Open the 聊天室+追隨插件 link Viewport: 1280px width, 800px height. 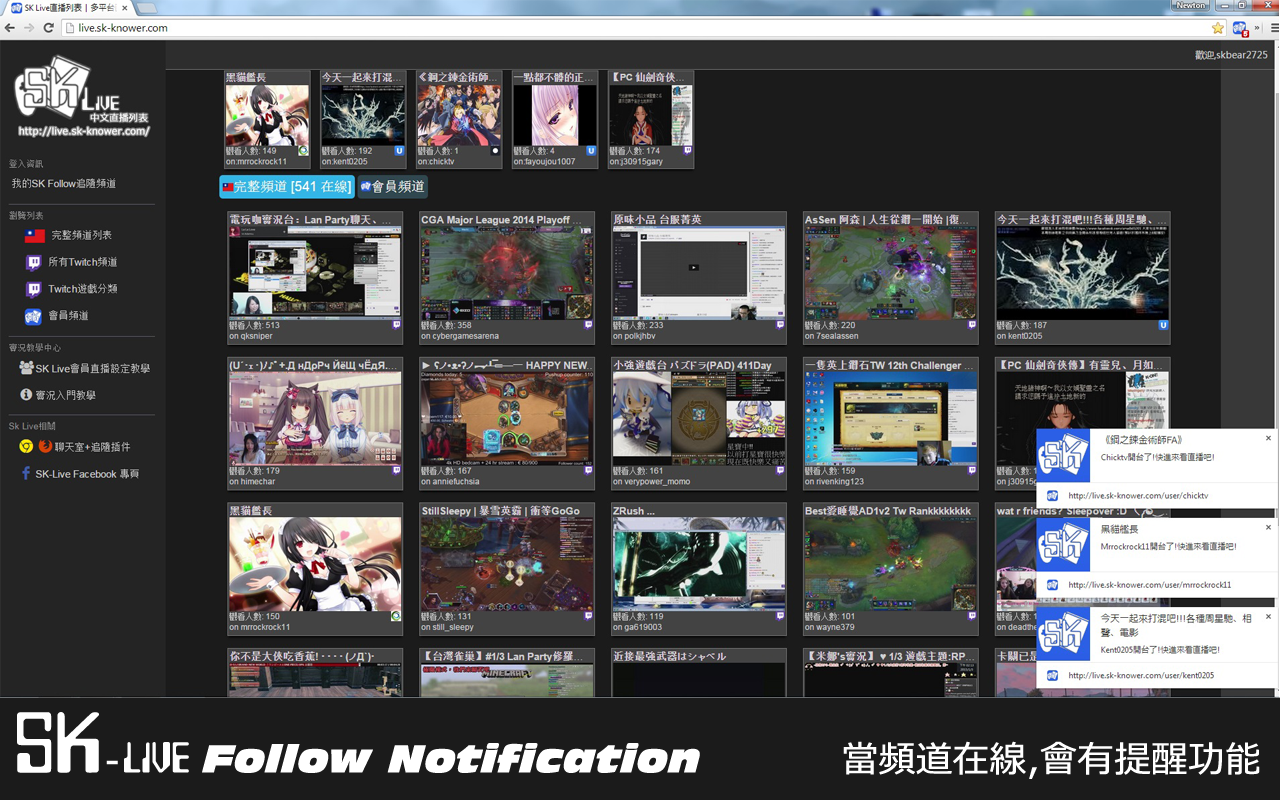click(93, 447)
